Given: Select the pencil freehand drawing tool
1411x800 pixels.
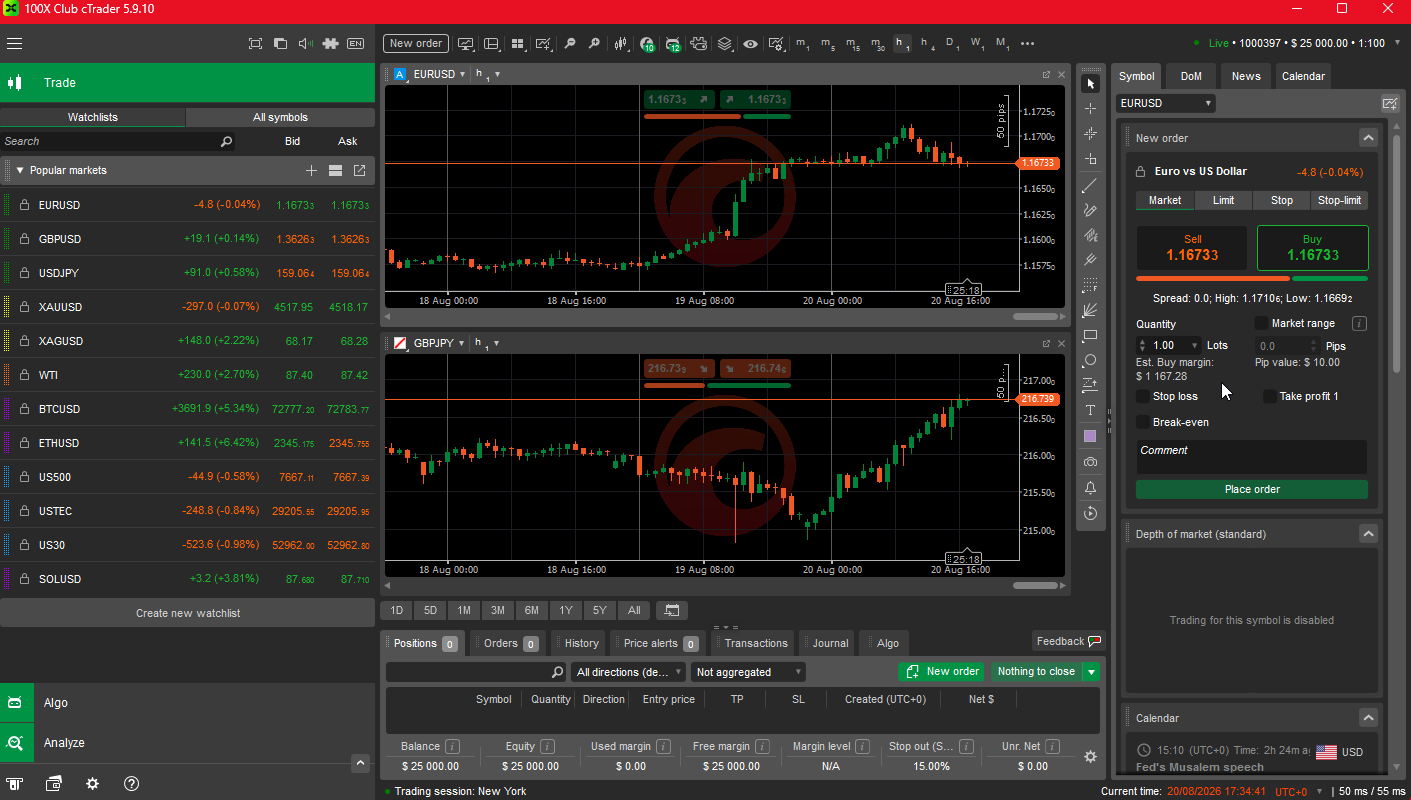Looking at the screenshot, I should [1090, 210].
